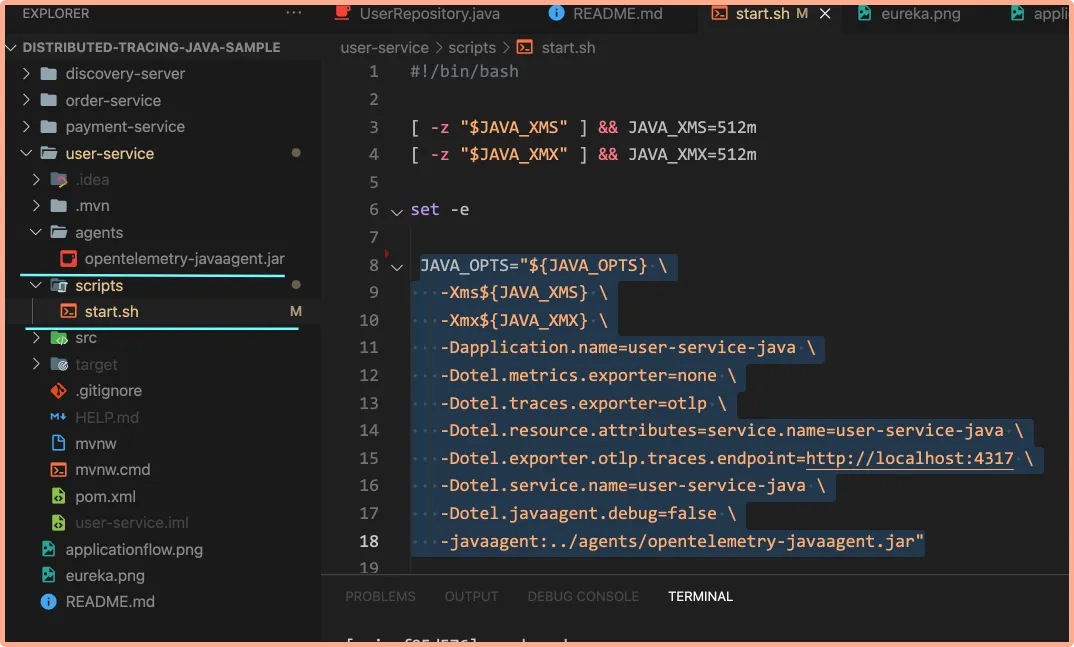This screenshot has height=647, width=1074.
Task: Switch to the eureka.png editor tab
Action: coord(910,14)
